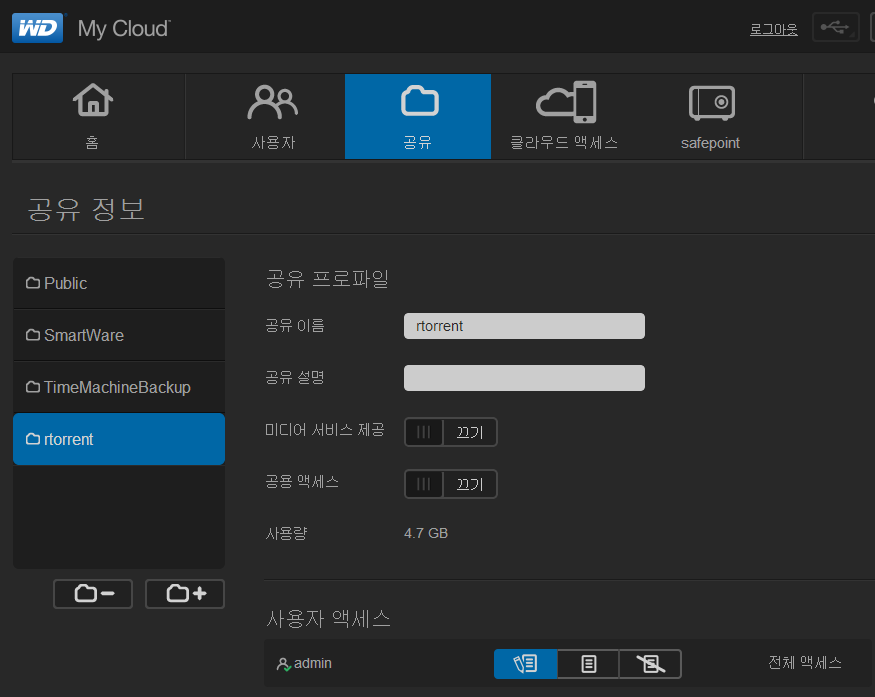Screen dimensions: 875x697
Task: Select the SmartWare share
Action: pyautogui.click(x=118, y=336)
